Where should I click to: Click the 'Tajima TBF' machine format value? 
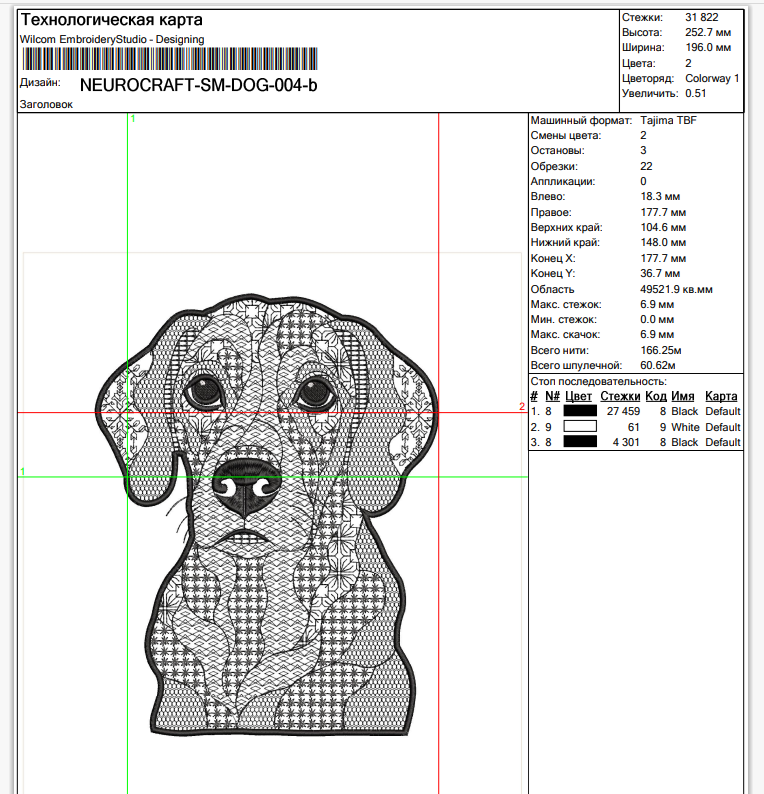point(668,121)
